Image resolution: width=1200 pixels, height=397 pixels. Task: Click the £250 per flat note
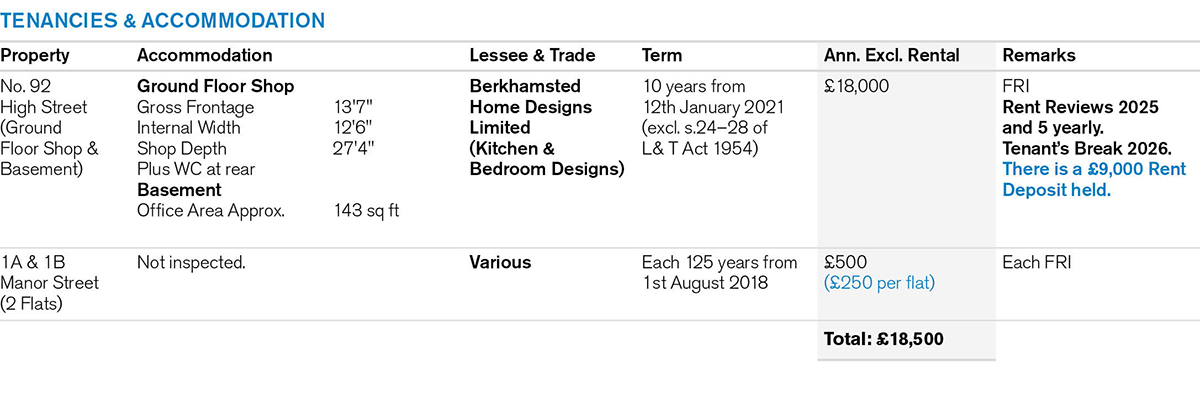879,283
